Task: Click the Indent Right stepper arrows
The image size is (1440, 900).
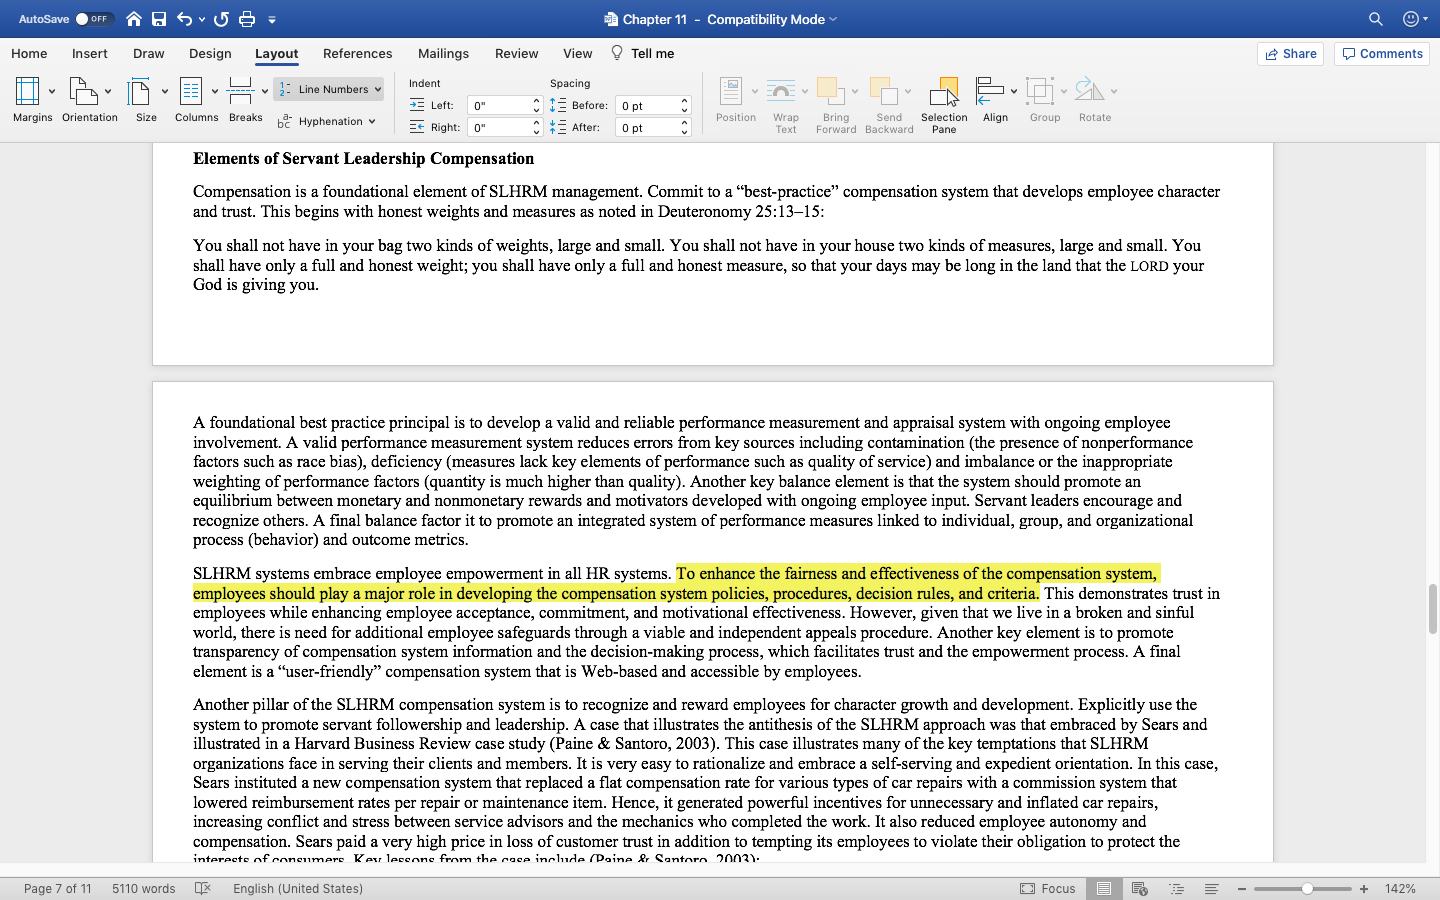Action: pyautogui.click(x=536, y=127)
